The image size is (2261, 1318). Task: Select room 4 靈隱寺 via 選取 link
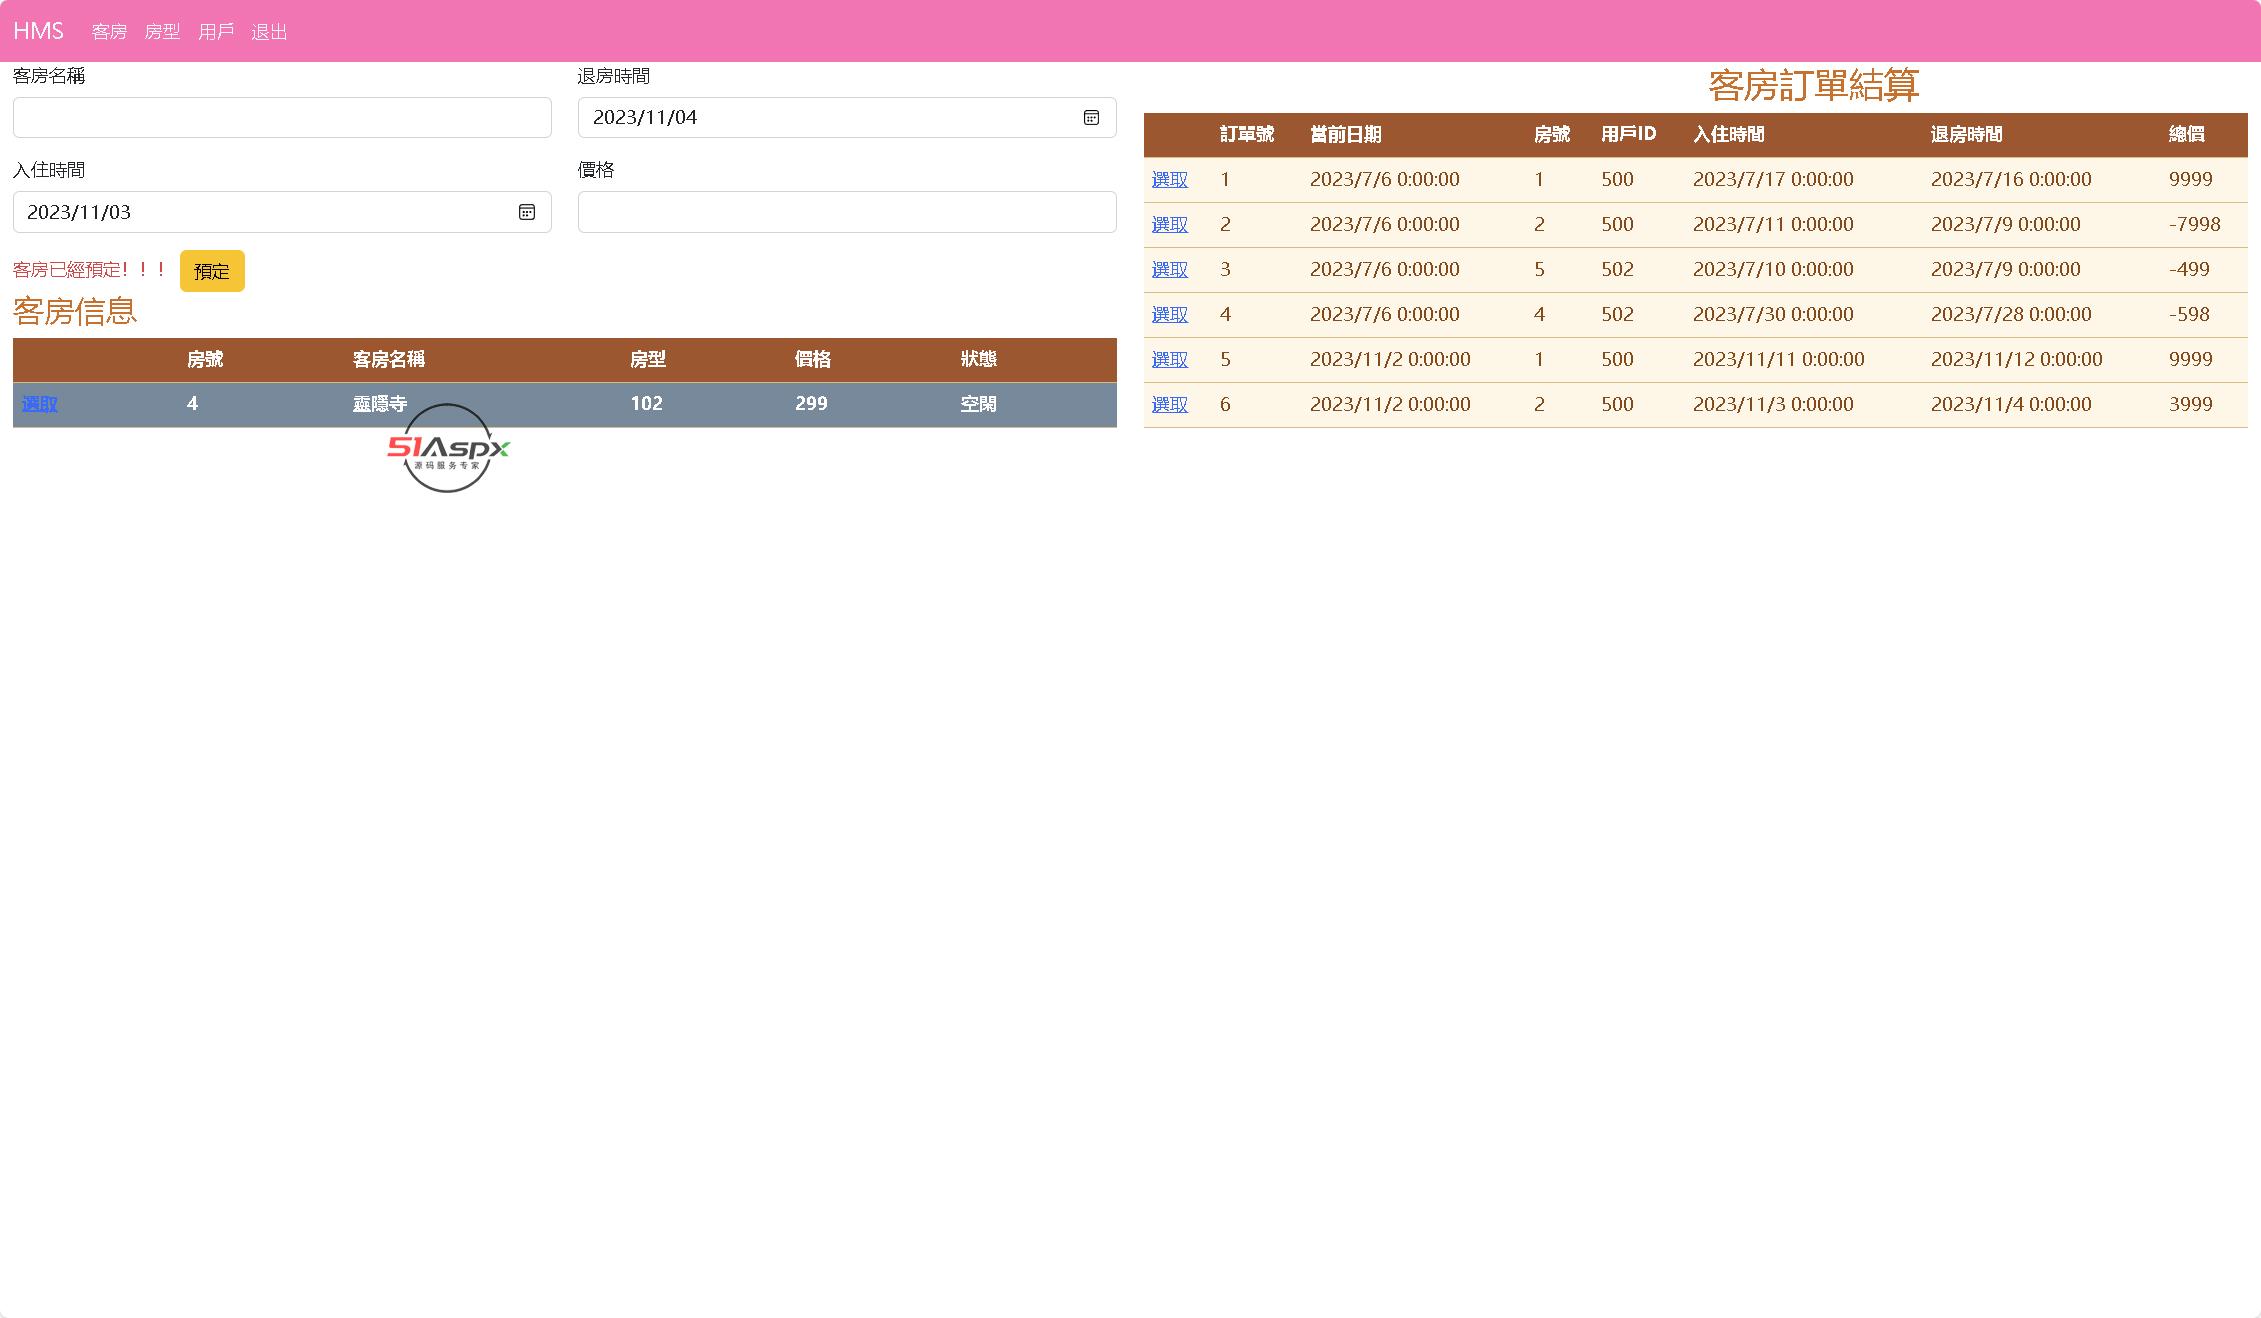[x=40, y=404]
